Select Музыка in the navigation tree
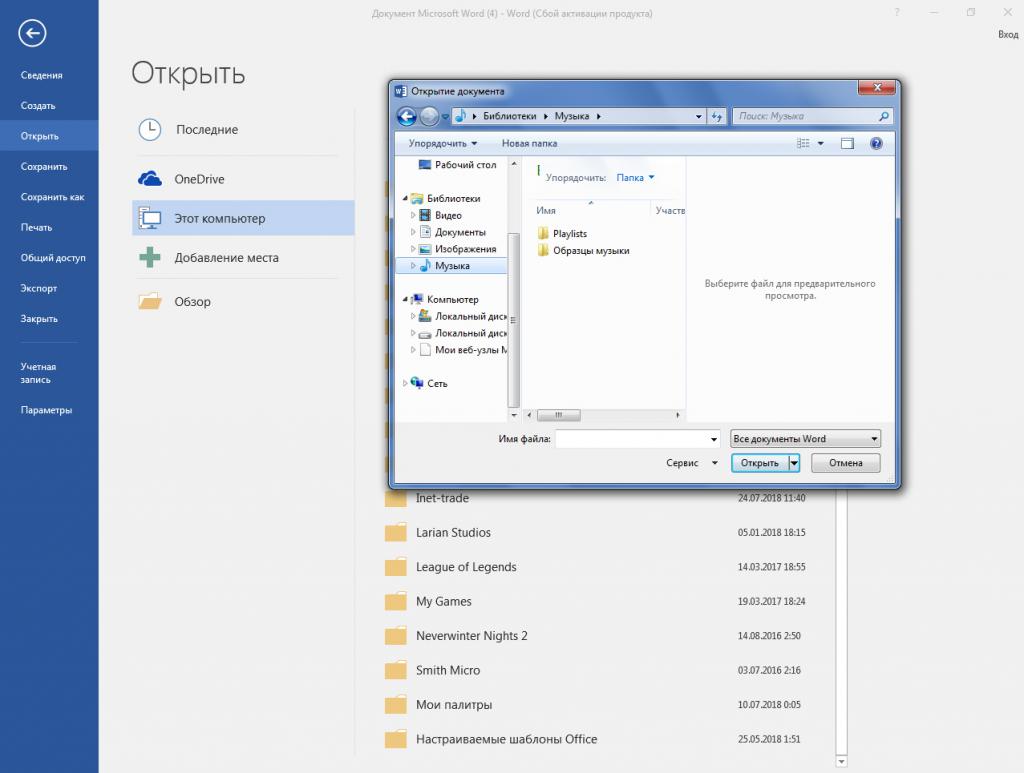This screenshot has width=1024, height=773. (451, 266)
